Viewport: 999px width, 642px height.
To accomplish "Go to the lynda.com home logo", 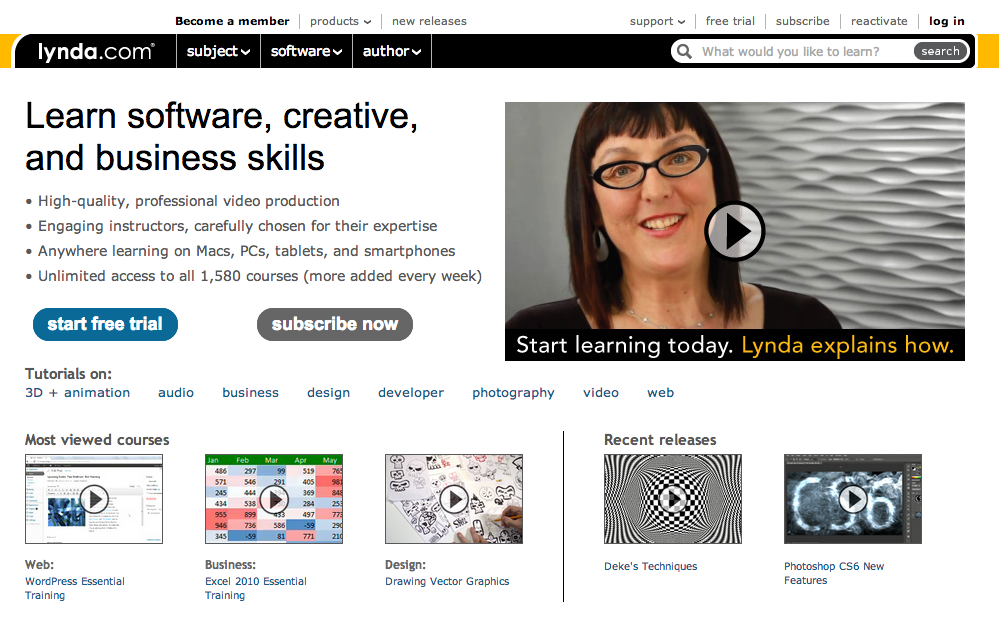I will tap(96, 52).
